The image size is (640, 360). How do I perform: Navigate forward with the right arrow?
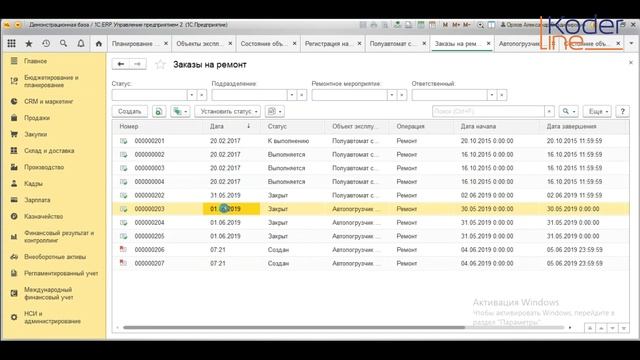click(138, 64)
